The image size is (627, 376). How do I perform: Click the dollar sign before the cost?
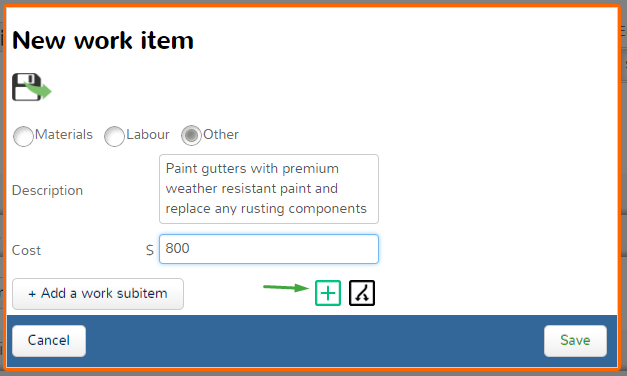150,250
